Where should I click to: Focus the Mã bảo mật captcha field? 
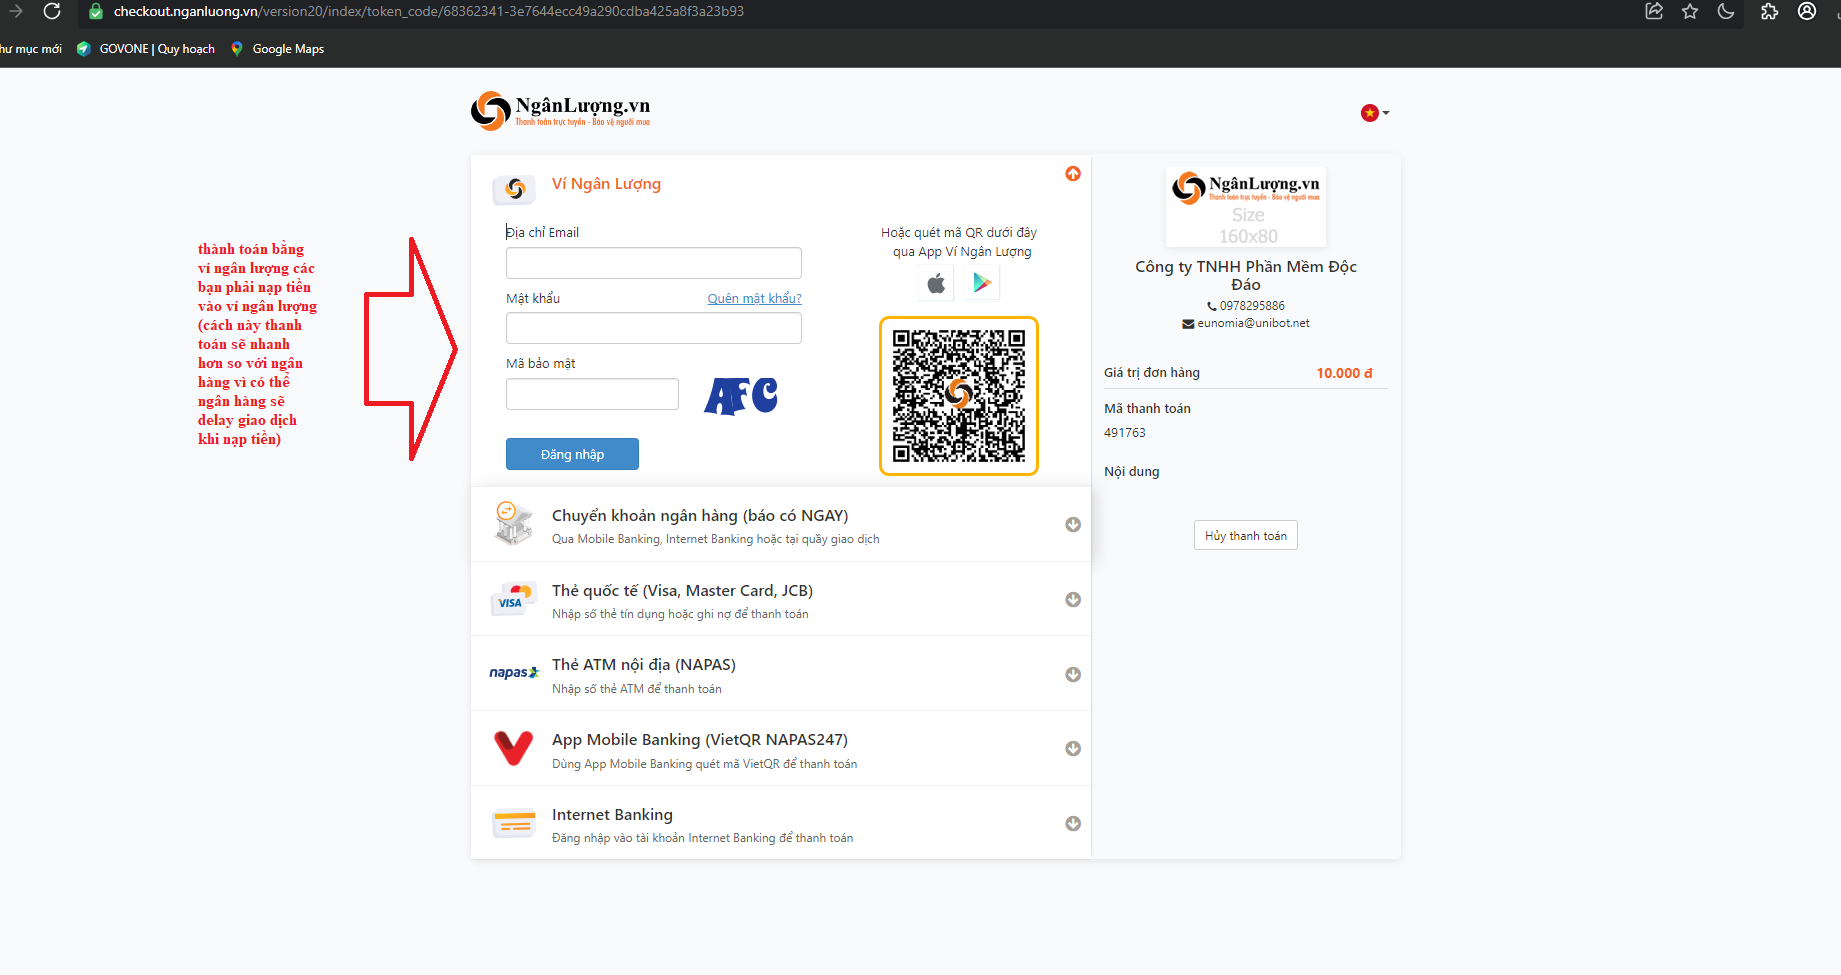pos(592,394)
